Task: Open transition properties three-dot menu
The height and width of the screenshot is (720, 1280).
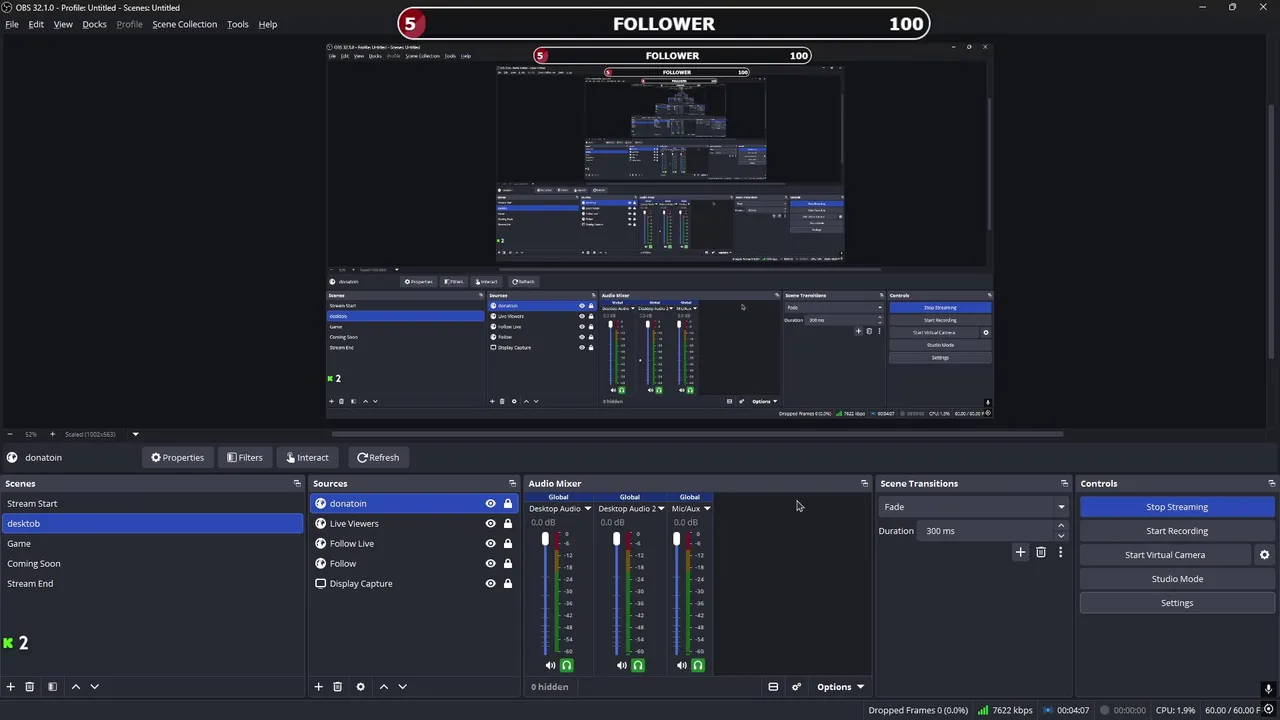Action: (1060, 552)
